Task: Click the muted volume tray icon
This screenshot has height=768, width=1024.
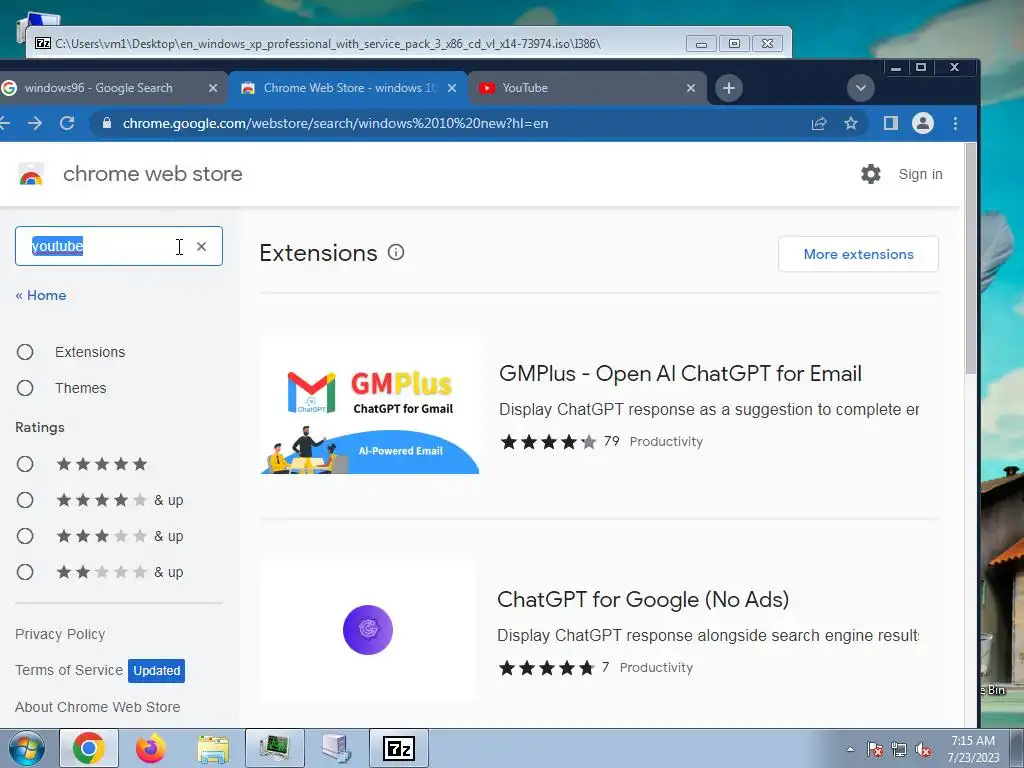Action: pos(923,749)
